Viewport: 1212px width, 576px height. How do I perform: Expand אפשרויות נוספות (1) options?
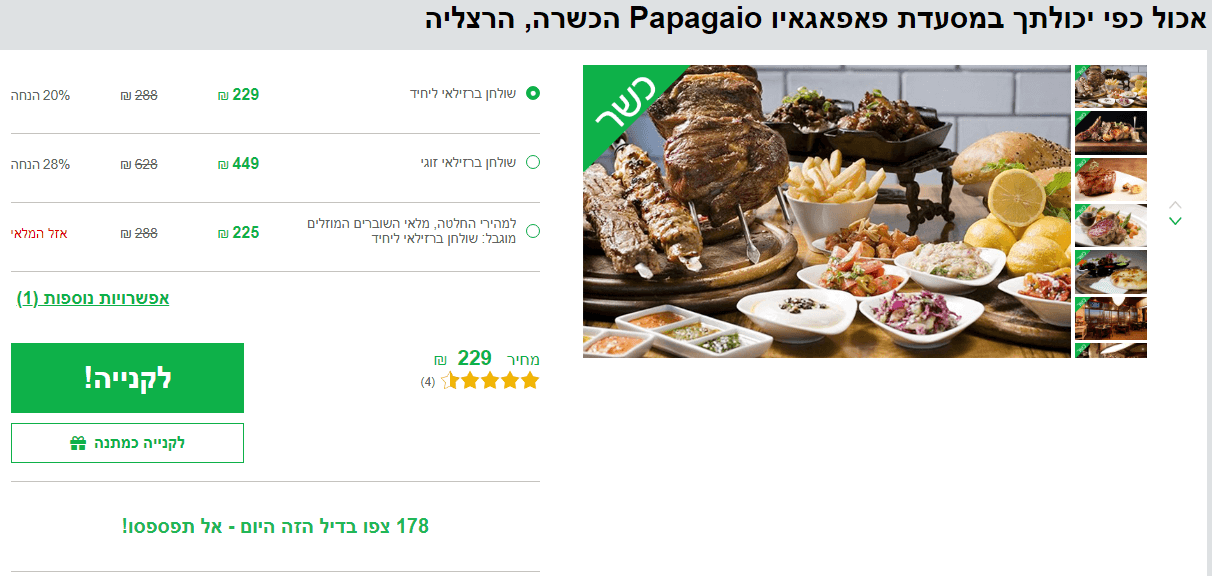[93, 298]
